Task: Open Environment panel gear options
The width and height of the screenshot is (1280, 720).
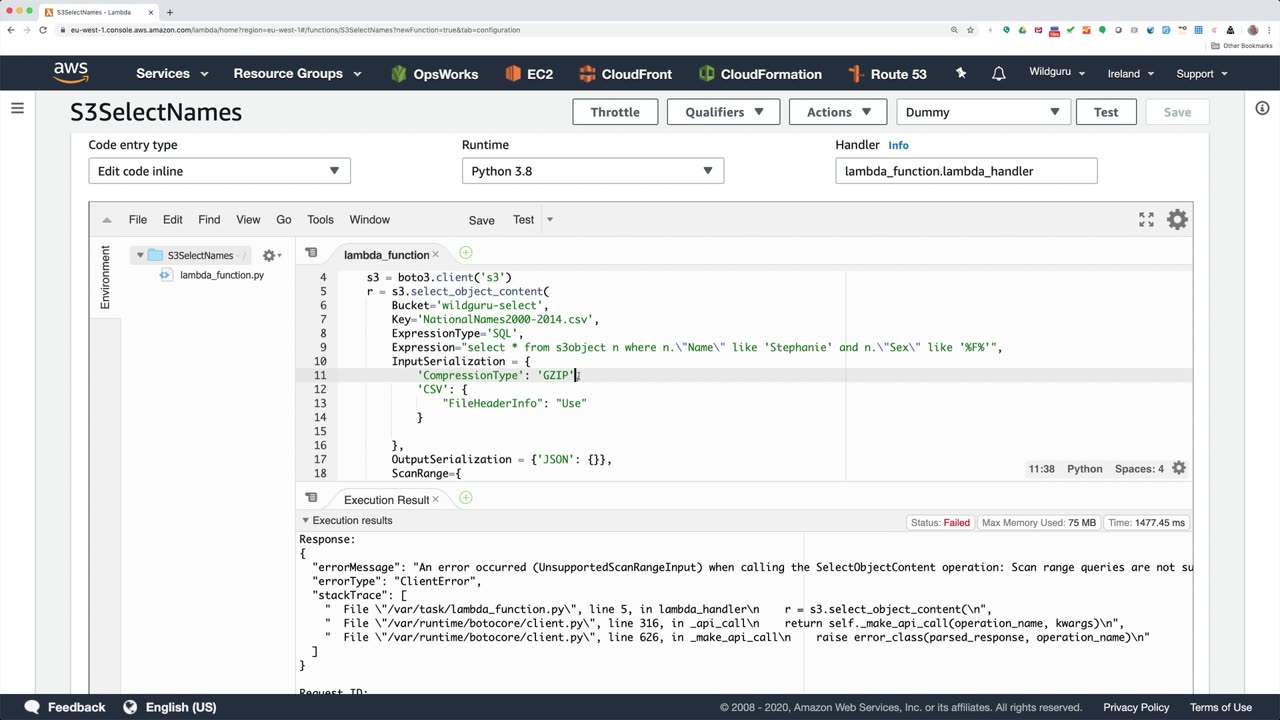Action: tap(270, 256)
